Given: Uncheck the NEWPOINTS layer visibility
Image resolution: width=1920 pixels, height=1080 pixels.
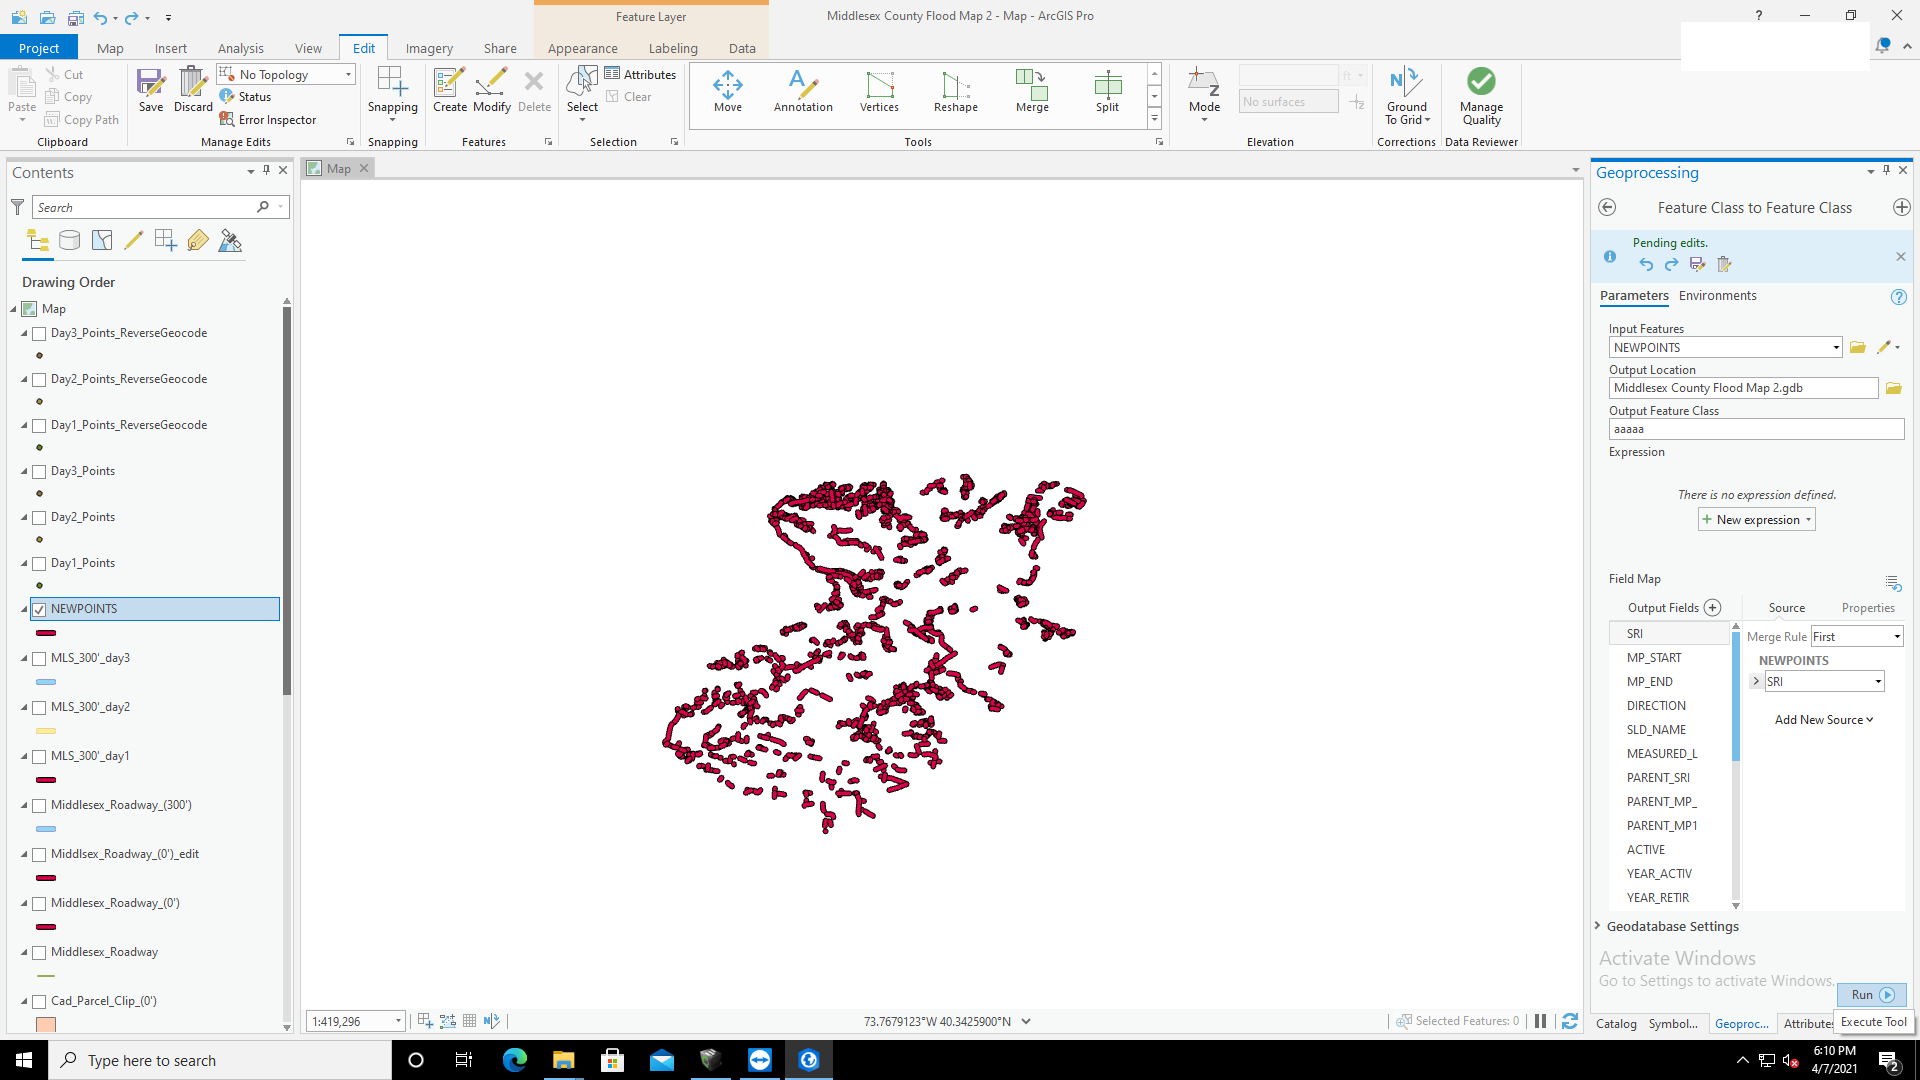Looking at the screenshot, I should 40,609.
